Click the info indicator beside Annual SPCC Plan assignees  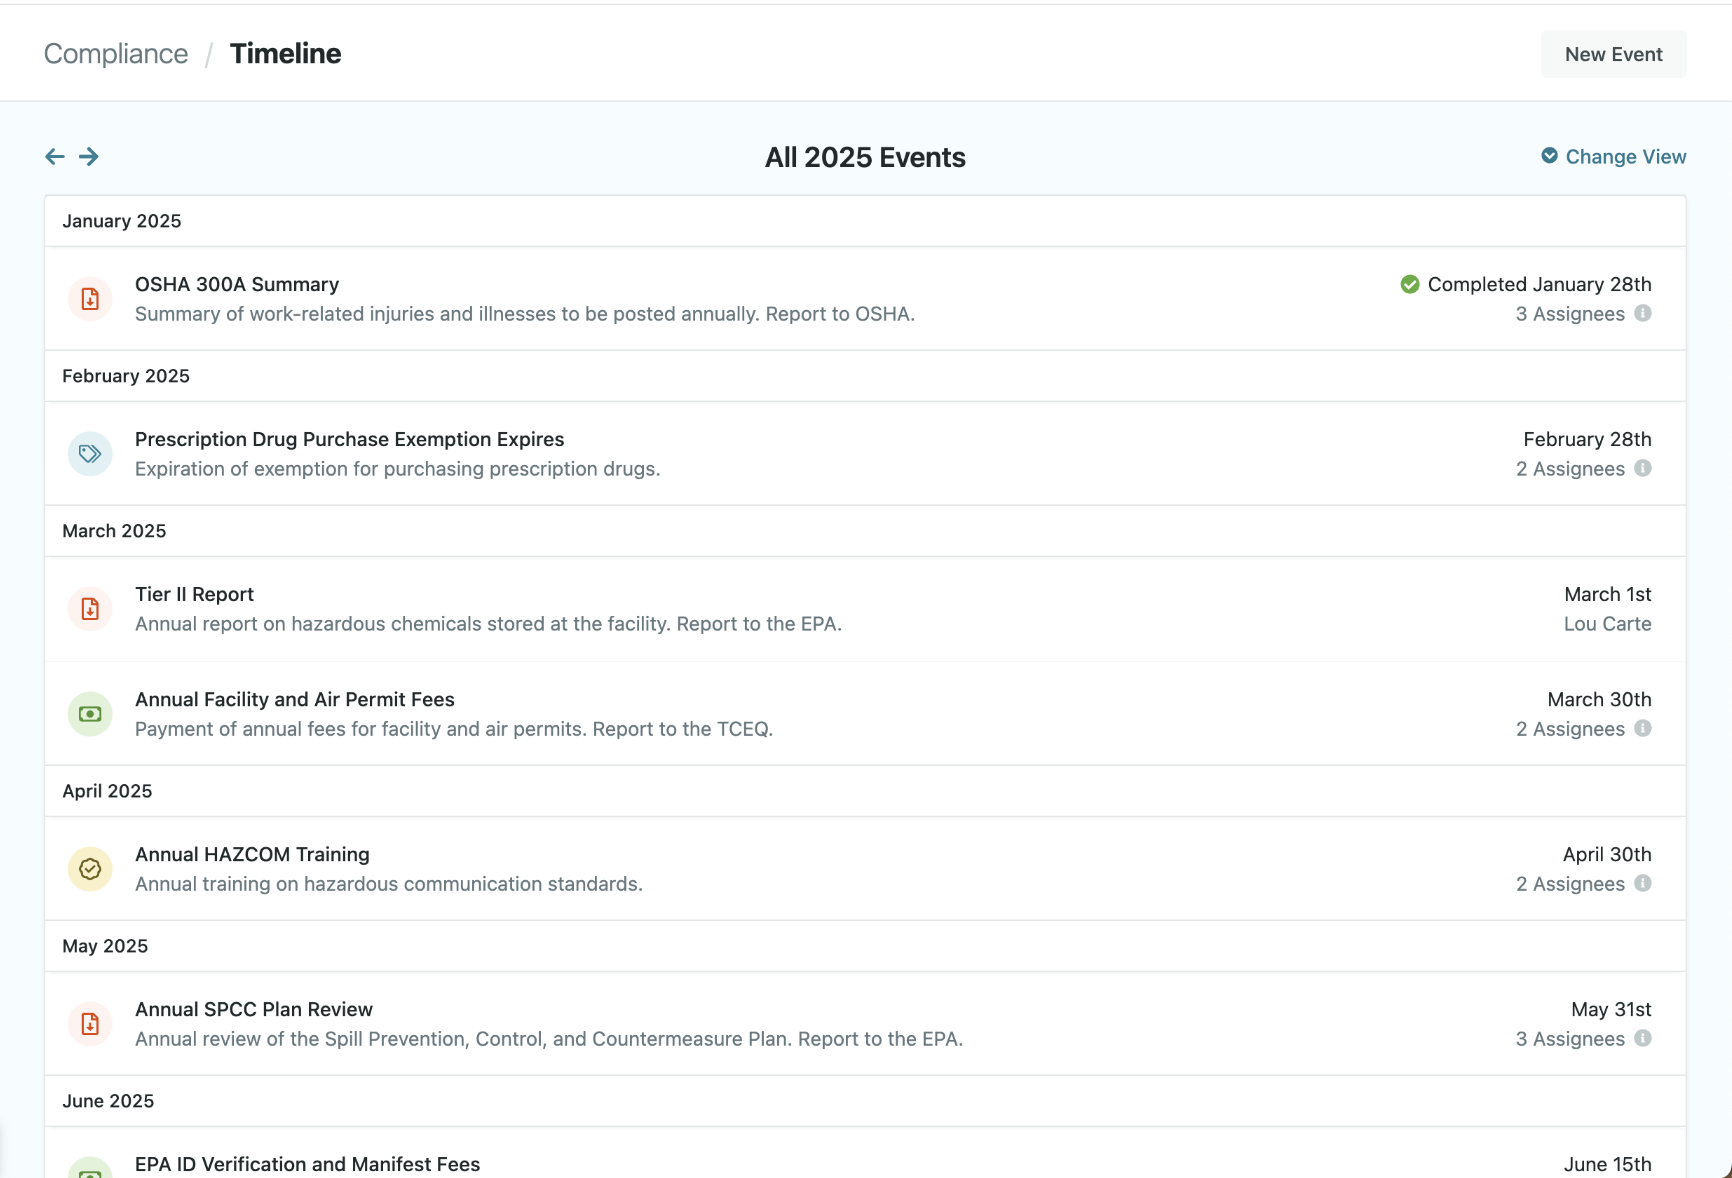point(1643,1039)
